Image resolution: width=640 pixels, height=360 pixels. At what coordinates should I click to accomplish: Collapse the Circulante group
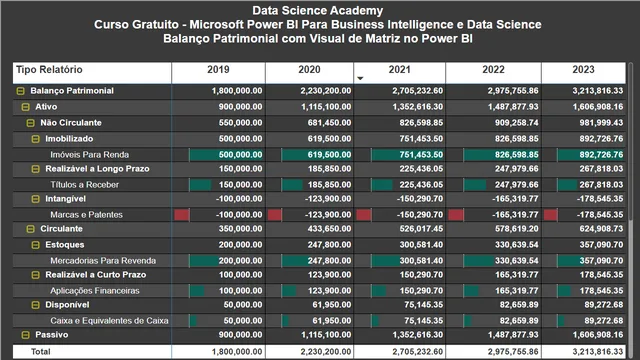point(31,229)
